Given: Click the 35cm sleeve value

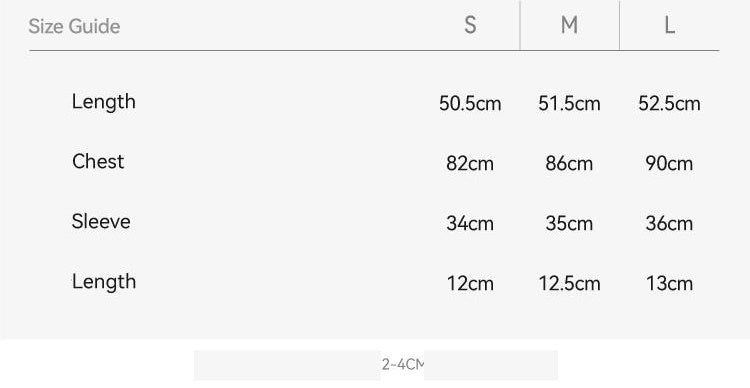Looking at the screenshot, I should point(569,223).
